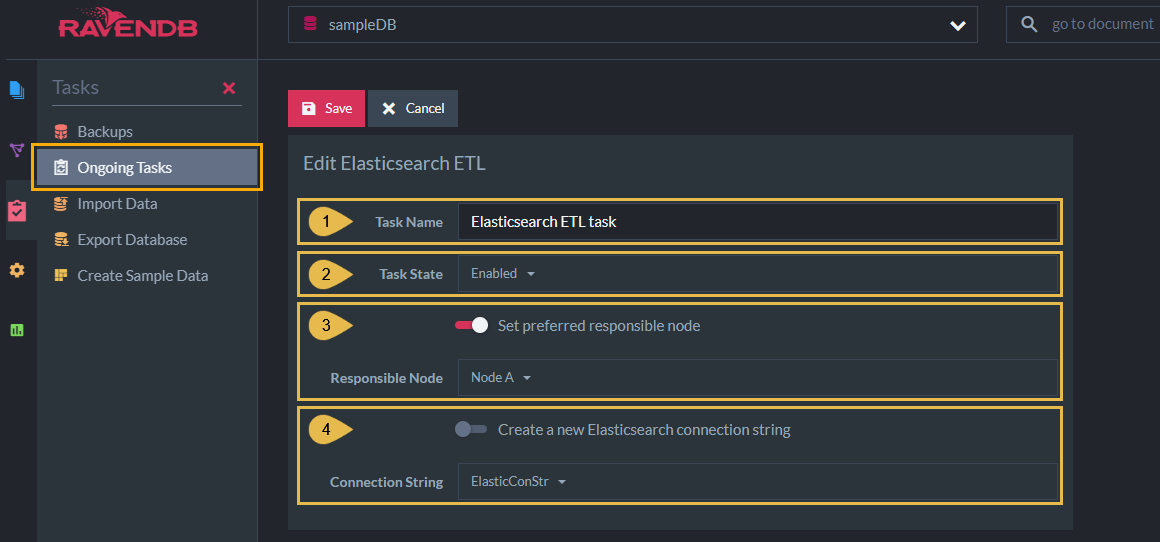Click the Task Name label
The width and height of the screenshot is (1160, 542).
click(409, 222)
